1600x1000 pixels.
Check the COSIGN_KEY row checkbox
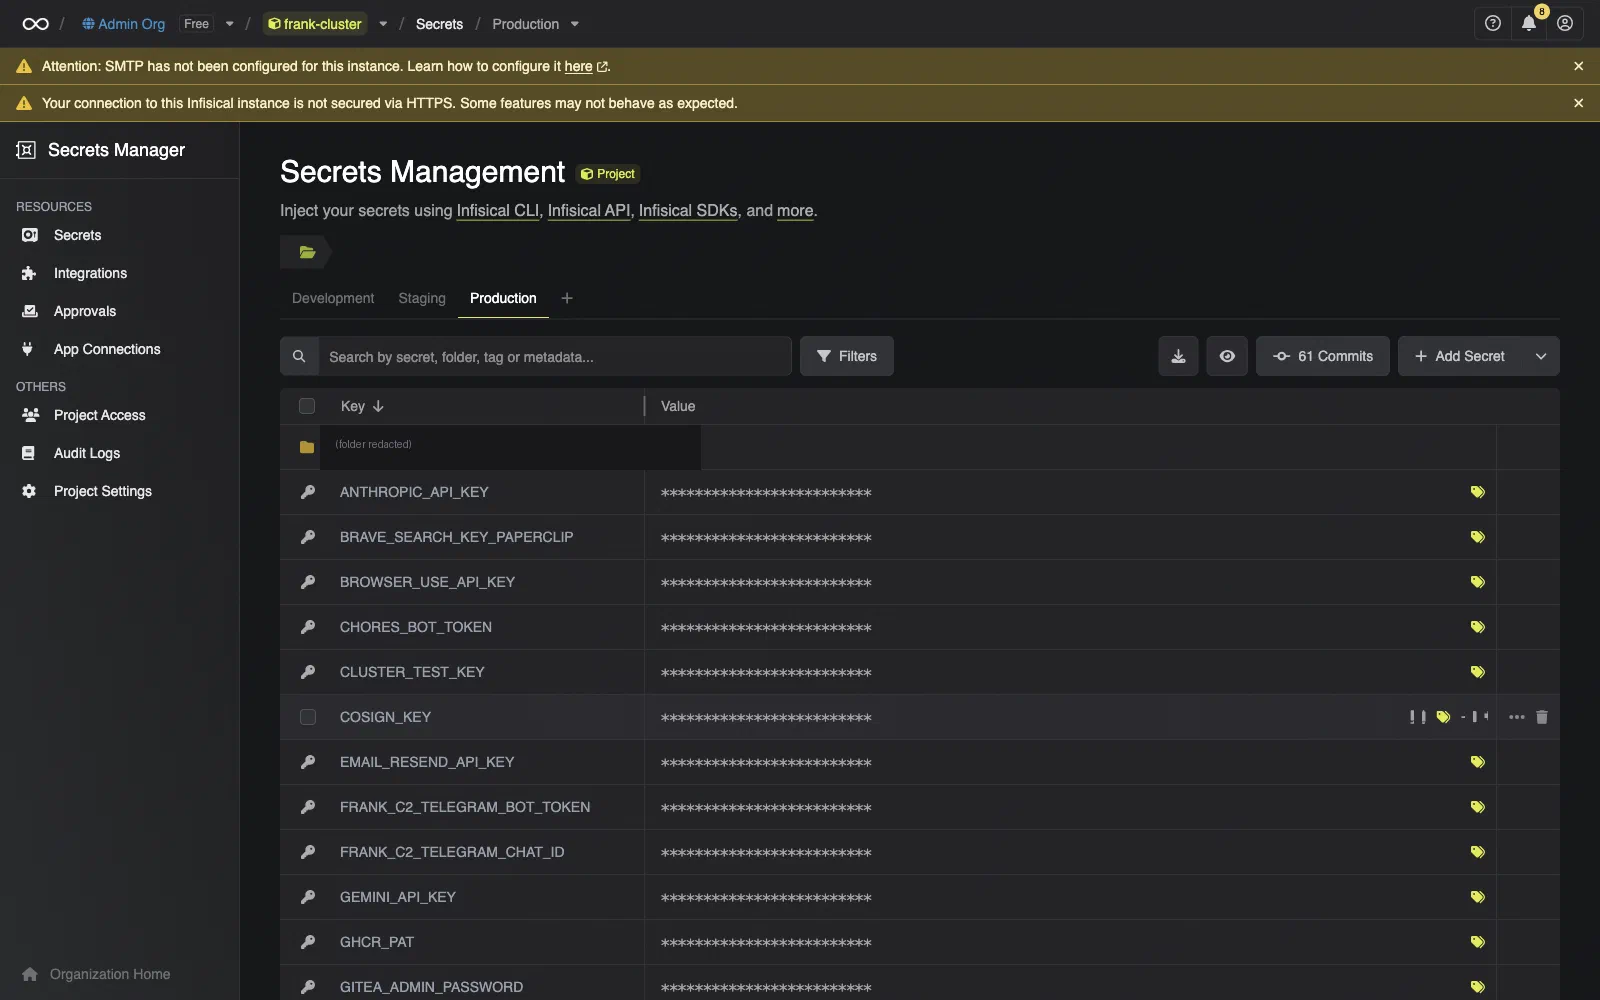[x=308, y=717]
